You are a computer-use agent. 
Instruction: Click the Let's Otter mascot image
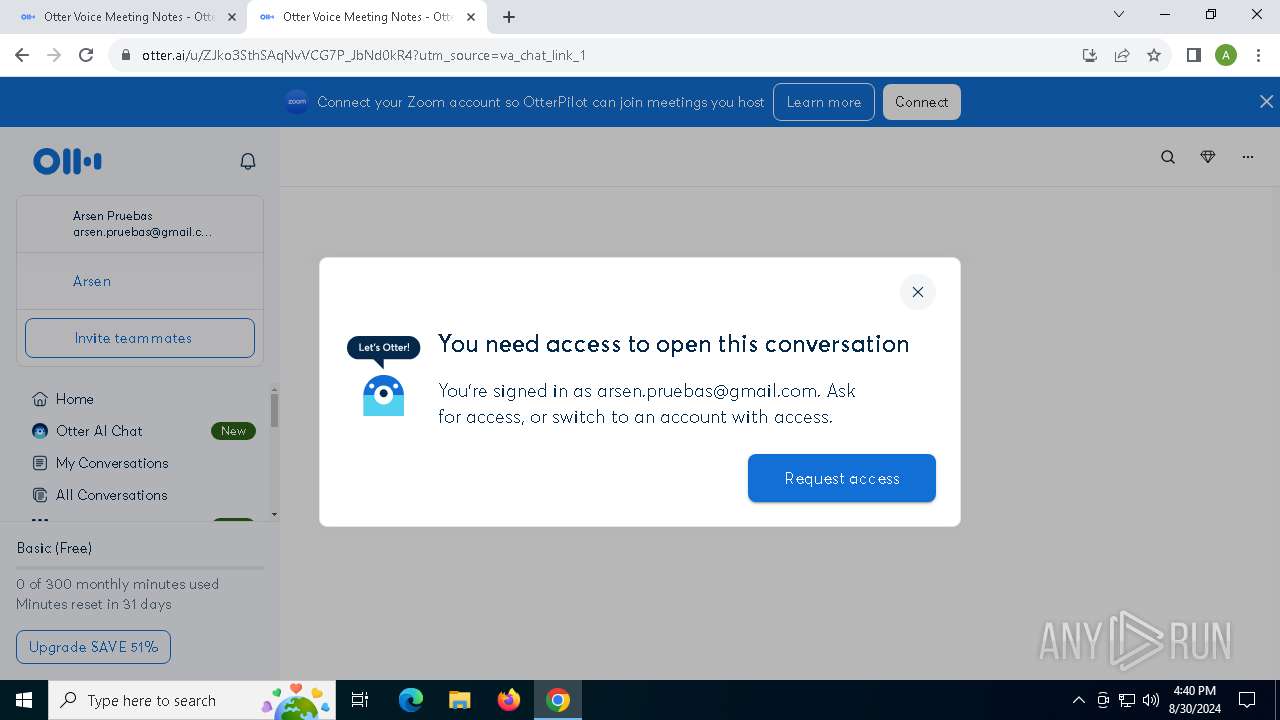click(383, 376)
